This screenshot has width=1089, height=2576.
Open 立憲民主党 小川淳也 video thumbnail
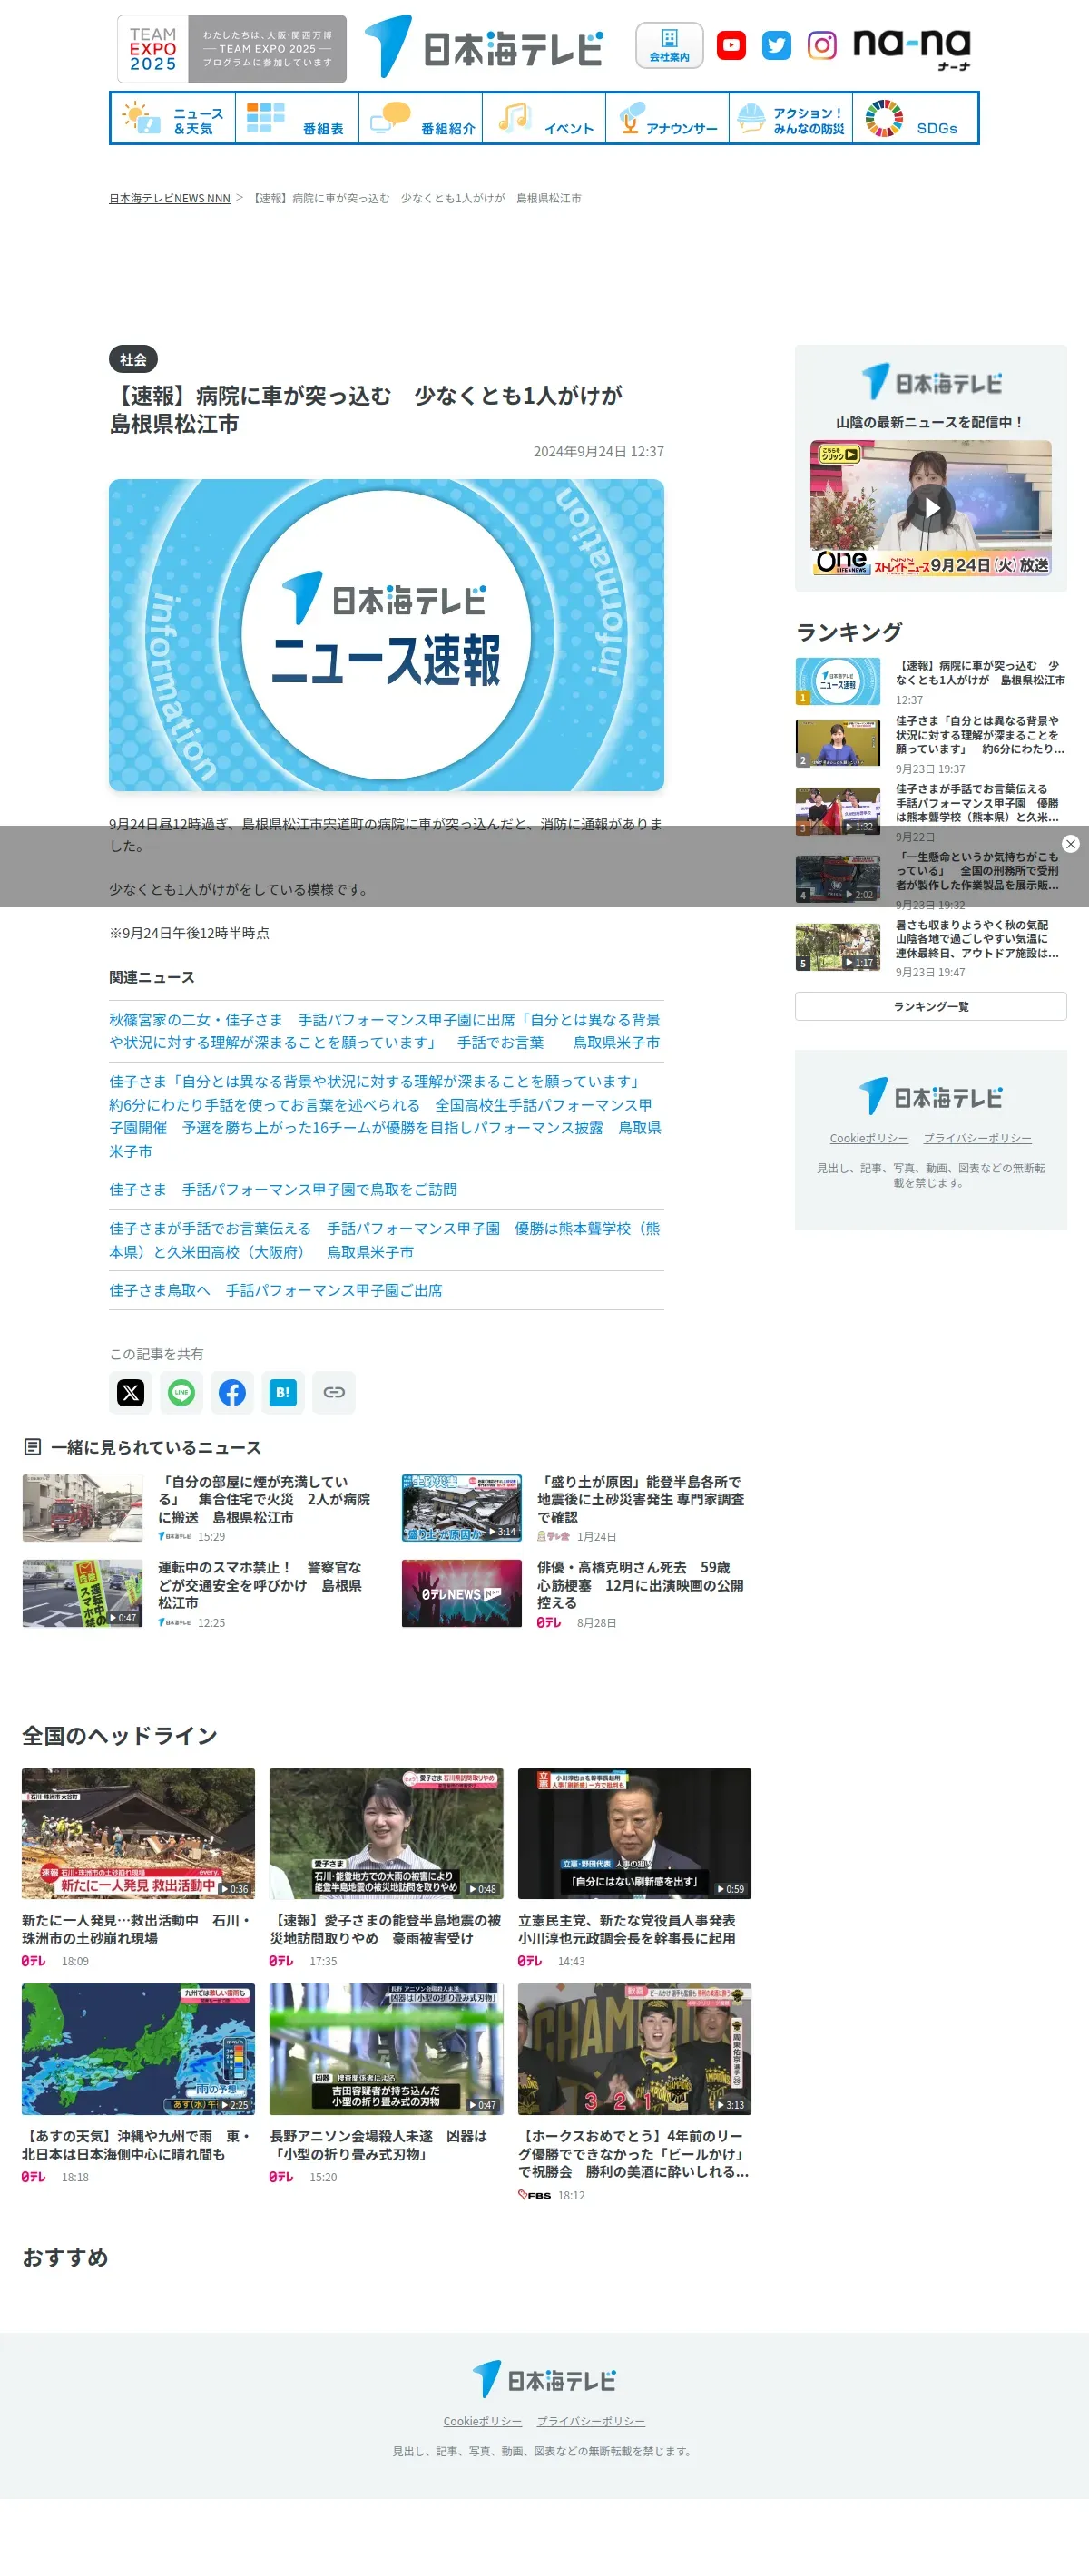point(634,1833)
